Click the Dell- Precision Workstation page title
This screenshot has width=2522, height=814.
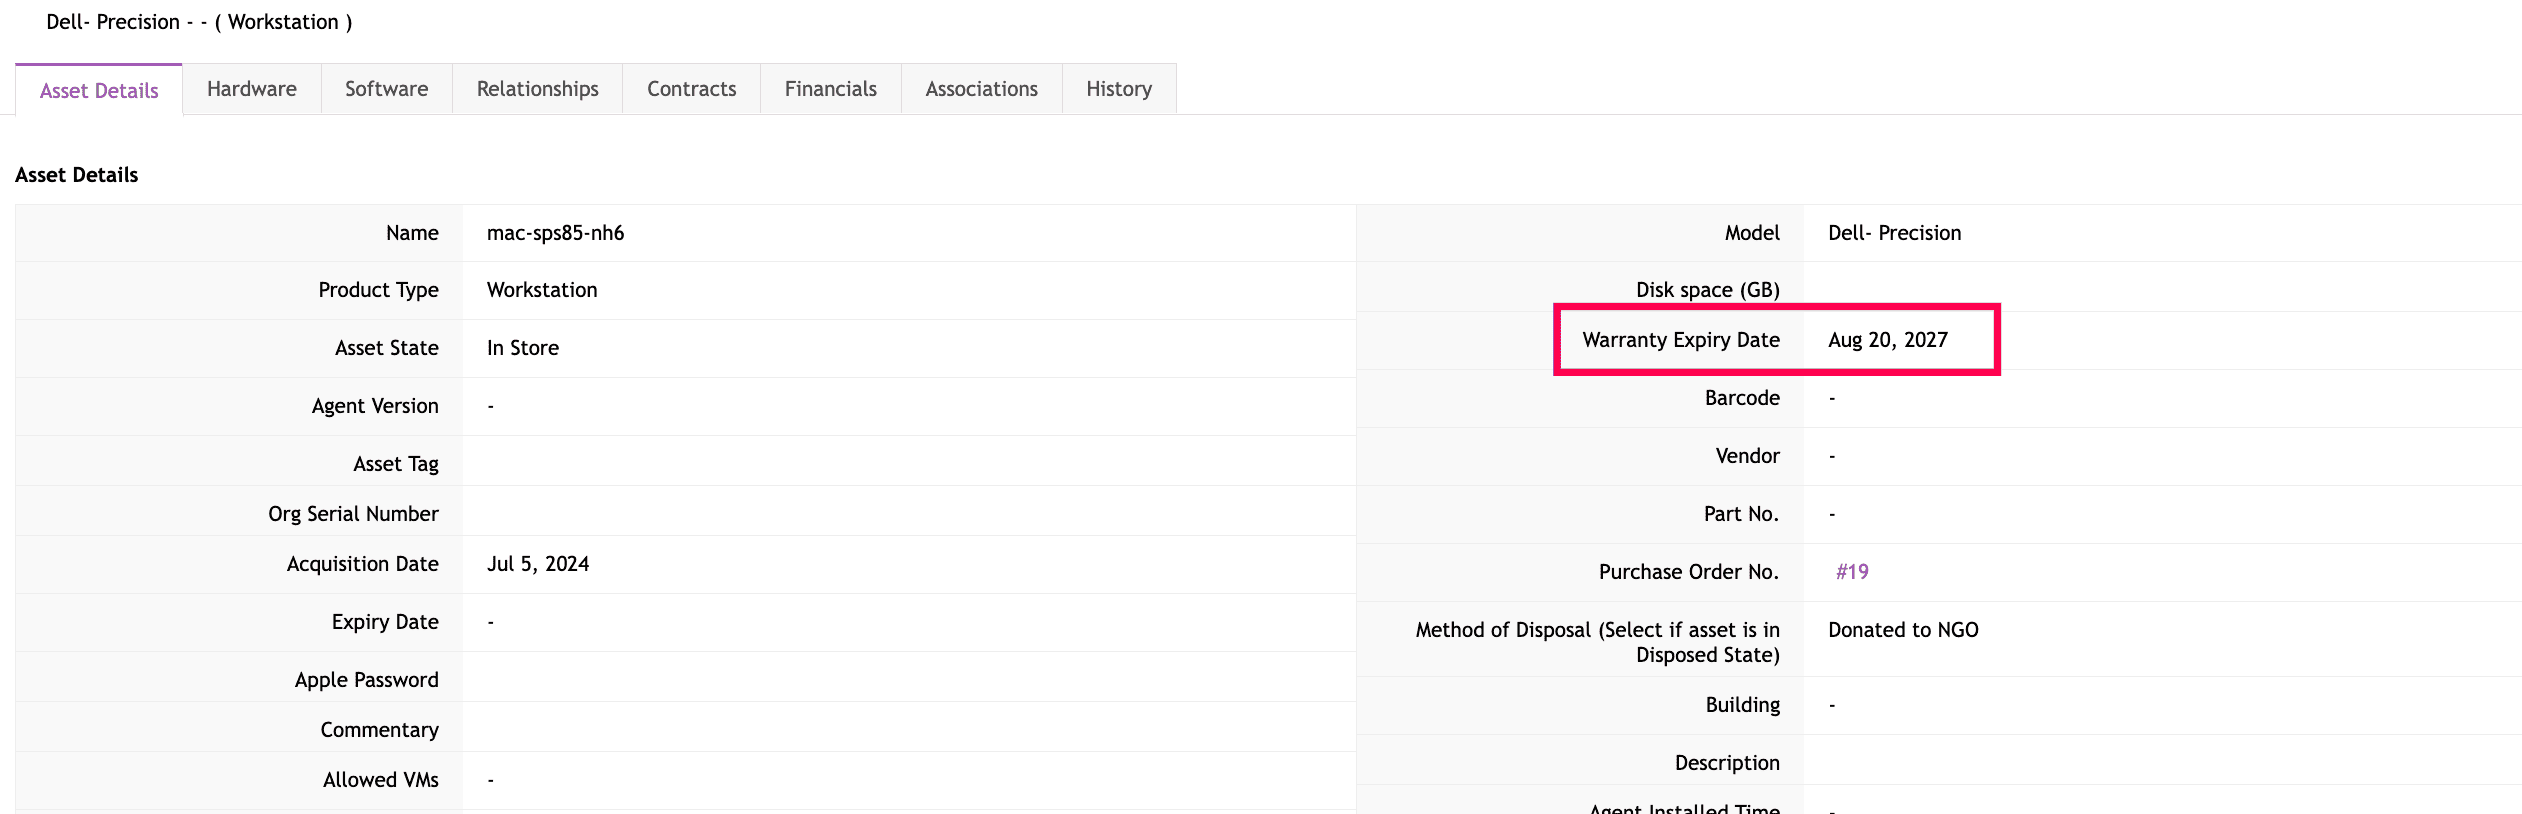point(199,22)
